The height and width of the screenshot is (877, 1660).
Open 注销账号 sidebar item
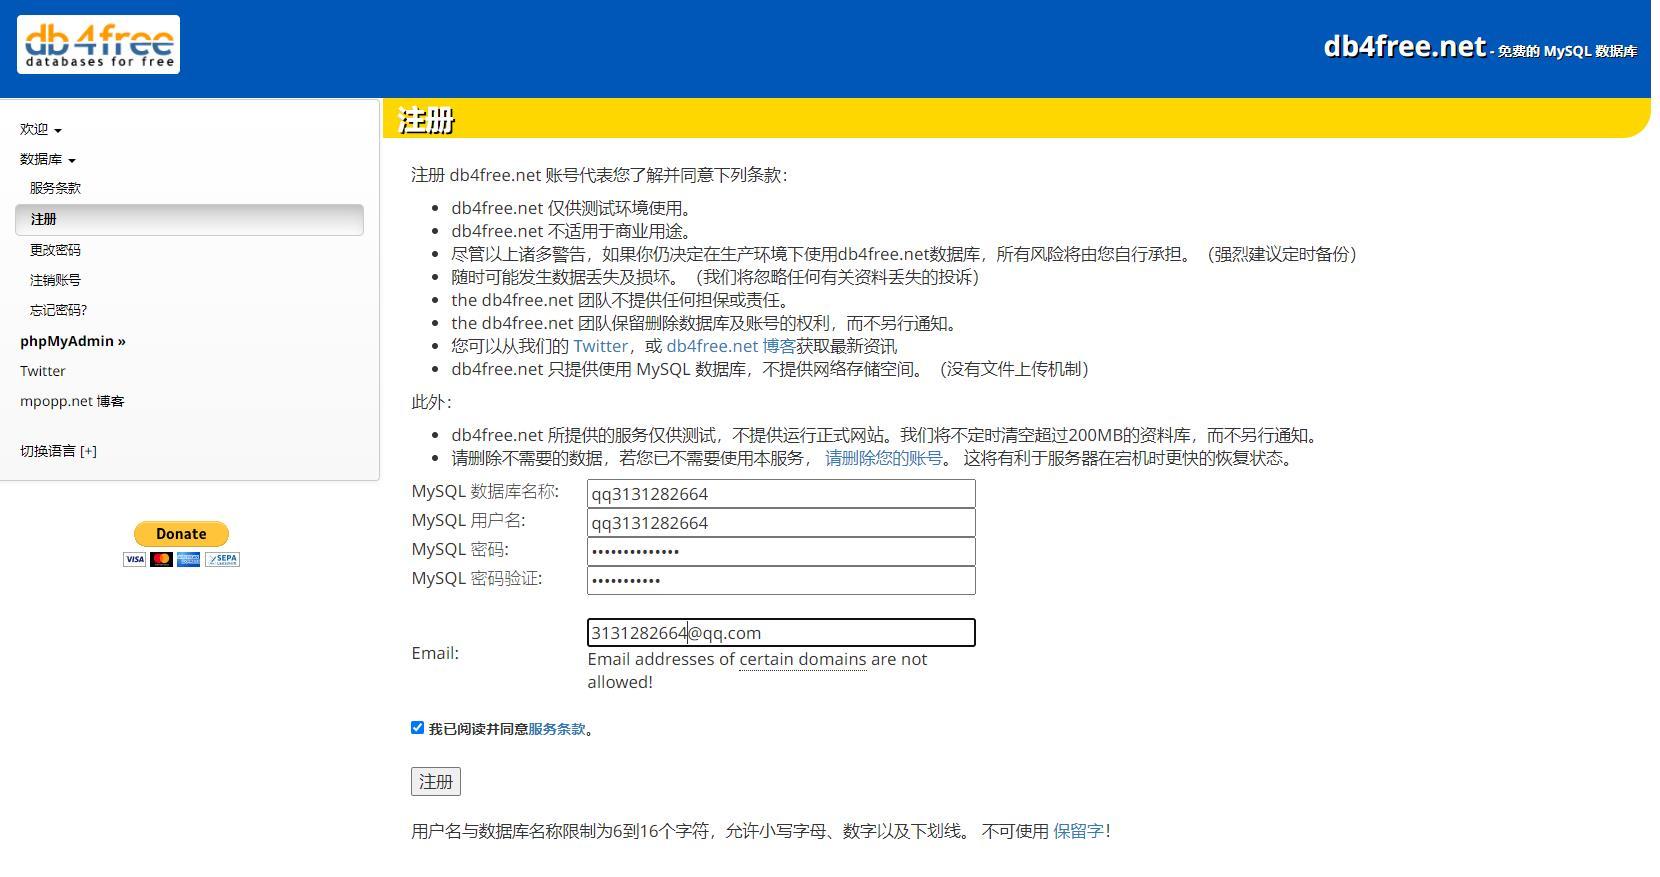click(55, 280)
